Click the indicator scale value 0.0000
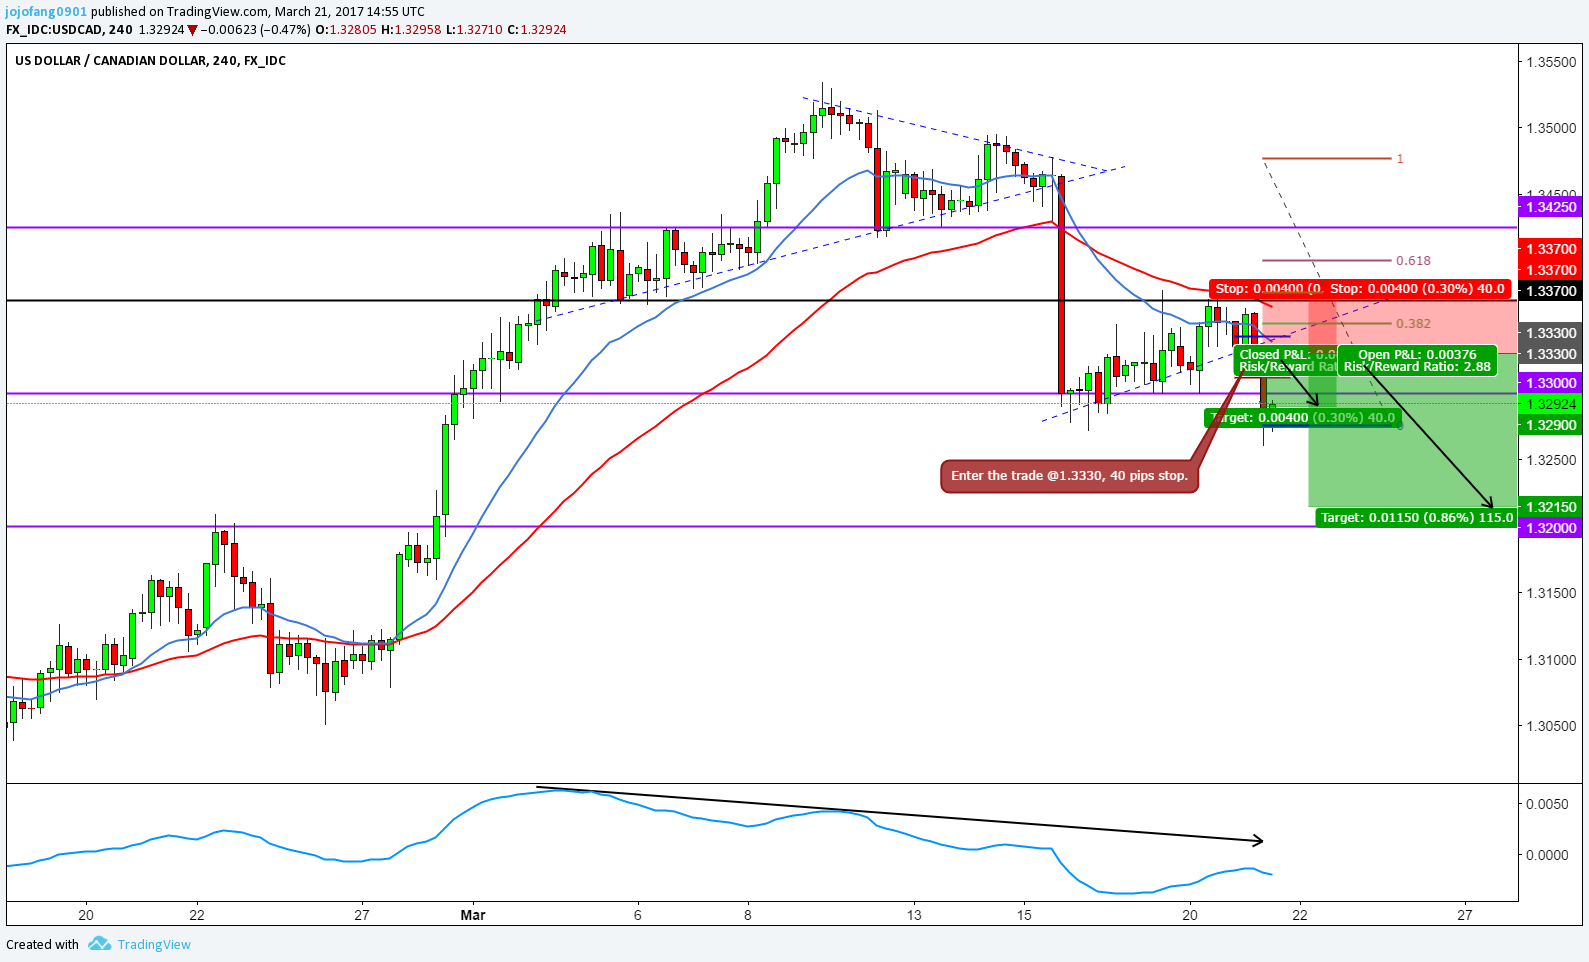 [1547, 855]
